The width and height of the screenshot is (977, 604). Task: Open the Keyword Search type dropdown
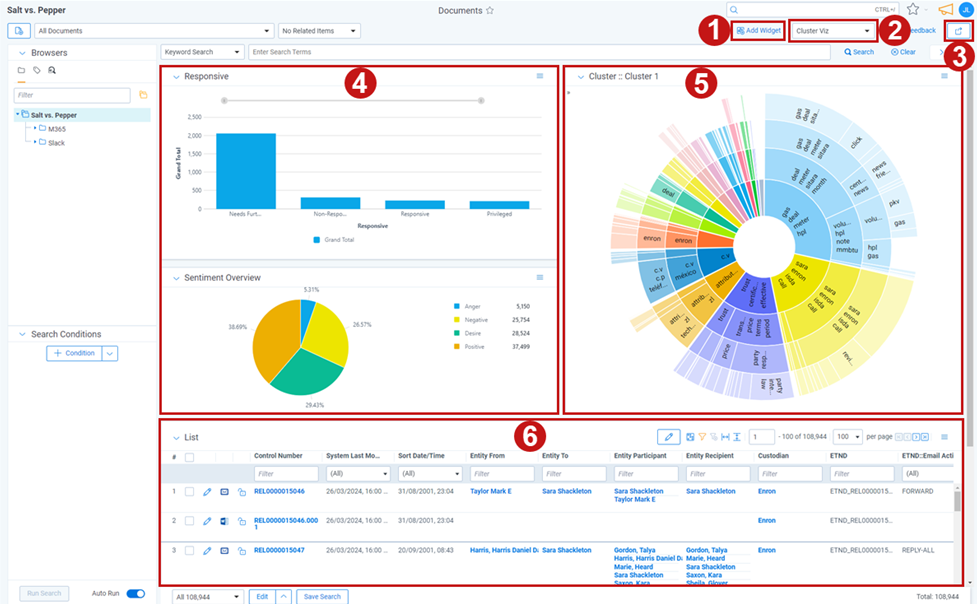click(x=201, y=52)
